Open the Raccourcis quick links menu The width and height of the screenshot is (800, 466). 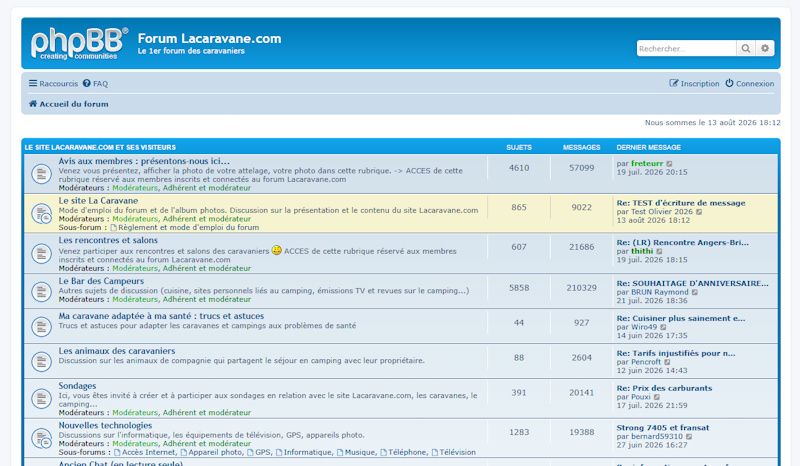pos(54,83)
